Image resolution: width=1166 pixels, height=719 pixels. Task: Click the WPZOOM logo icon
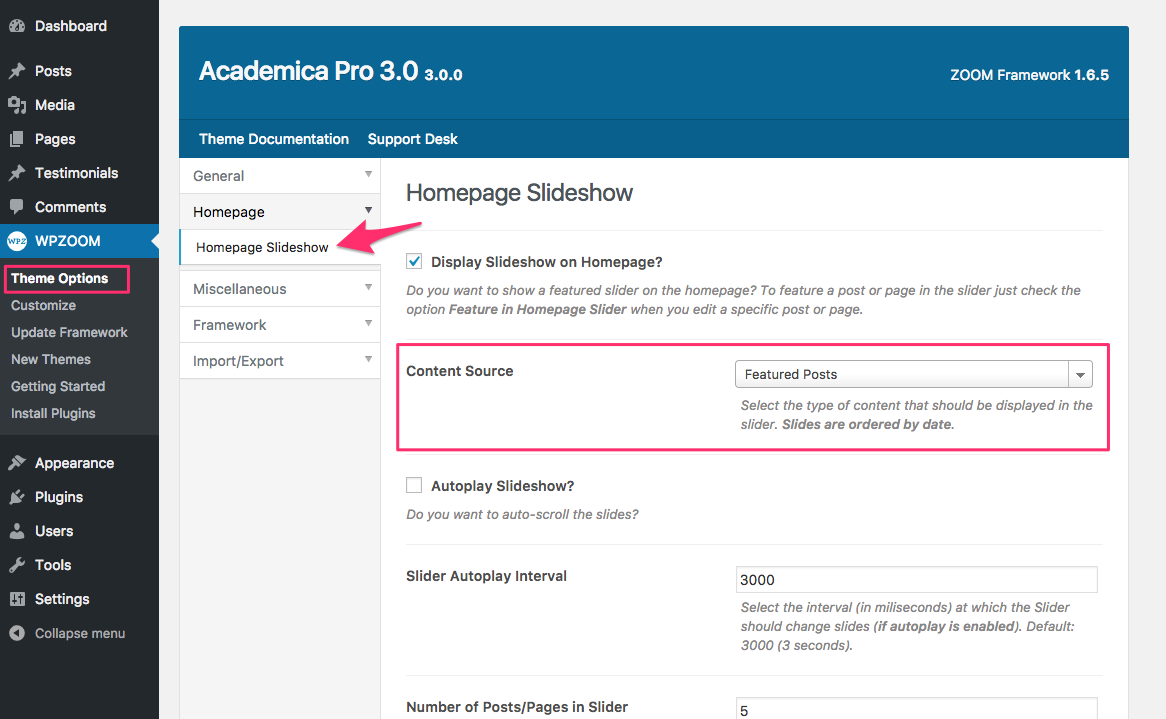pos(17,241)
